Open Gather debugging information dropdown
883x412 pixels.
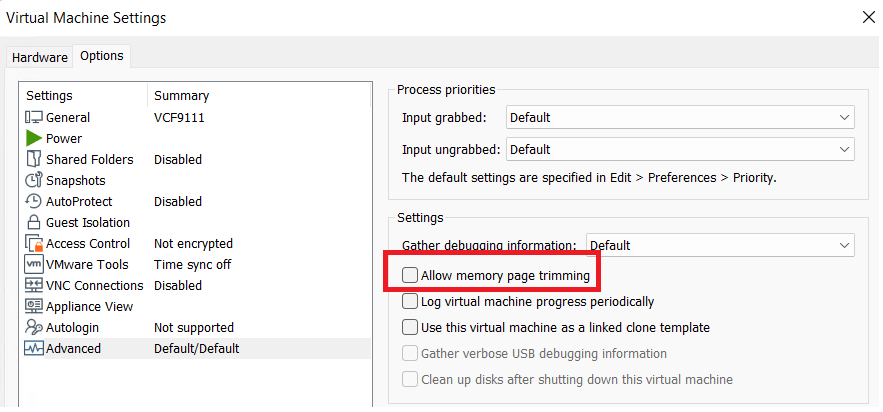coord(720,245)
